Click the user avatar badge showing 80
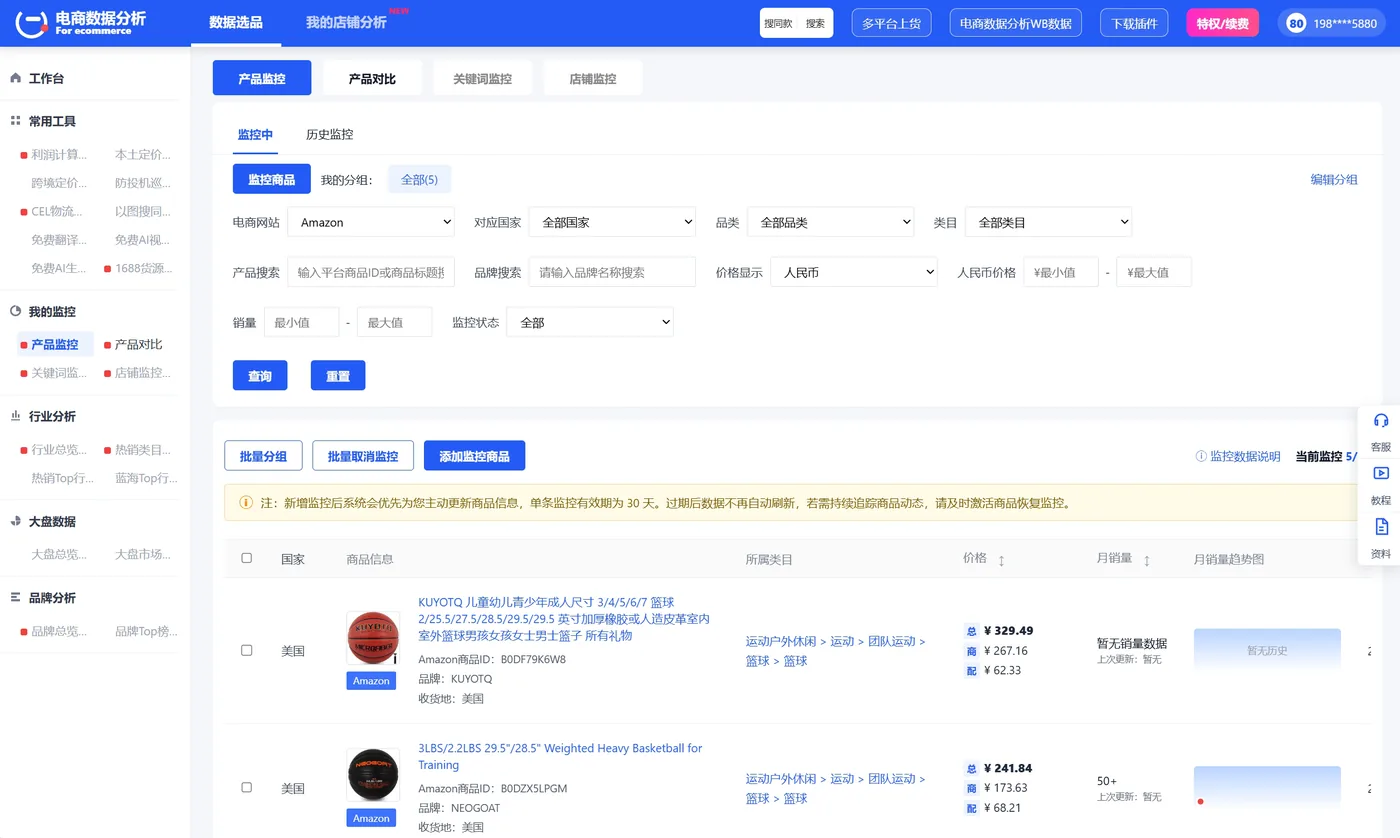Image resolution: width=1400 pixels, height=838 pixels. click(1296, 23)
